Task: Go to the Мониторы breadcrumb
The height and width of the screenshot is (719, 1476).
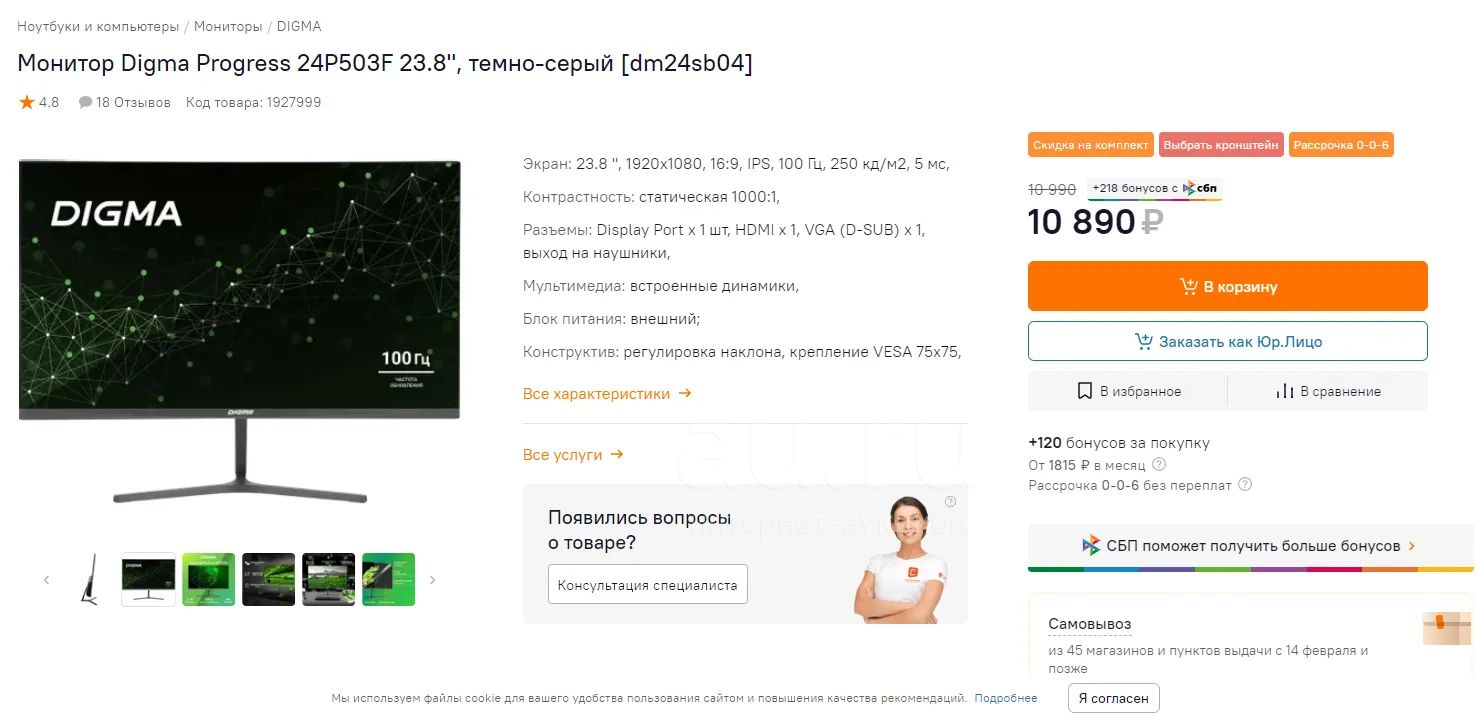Action: [228, 26]
